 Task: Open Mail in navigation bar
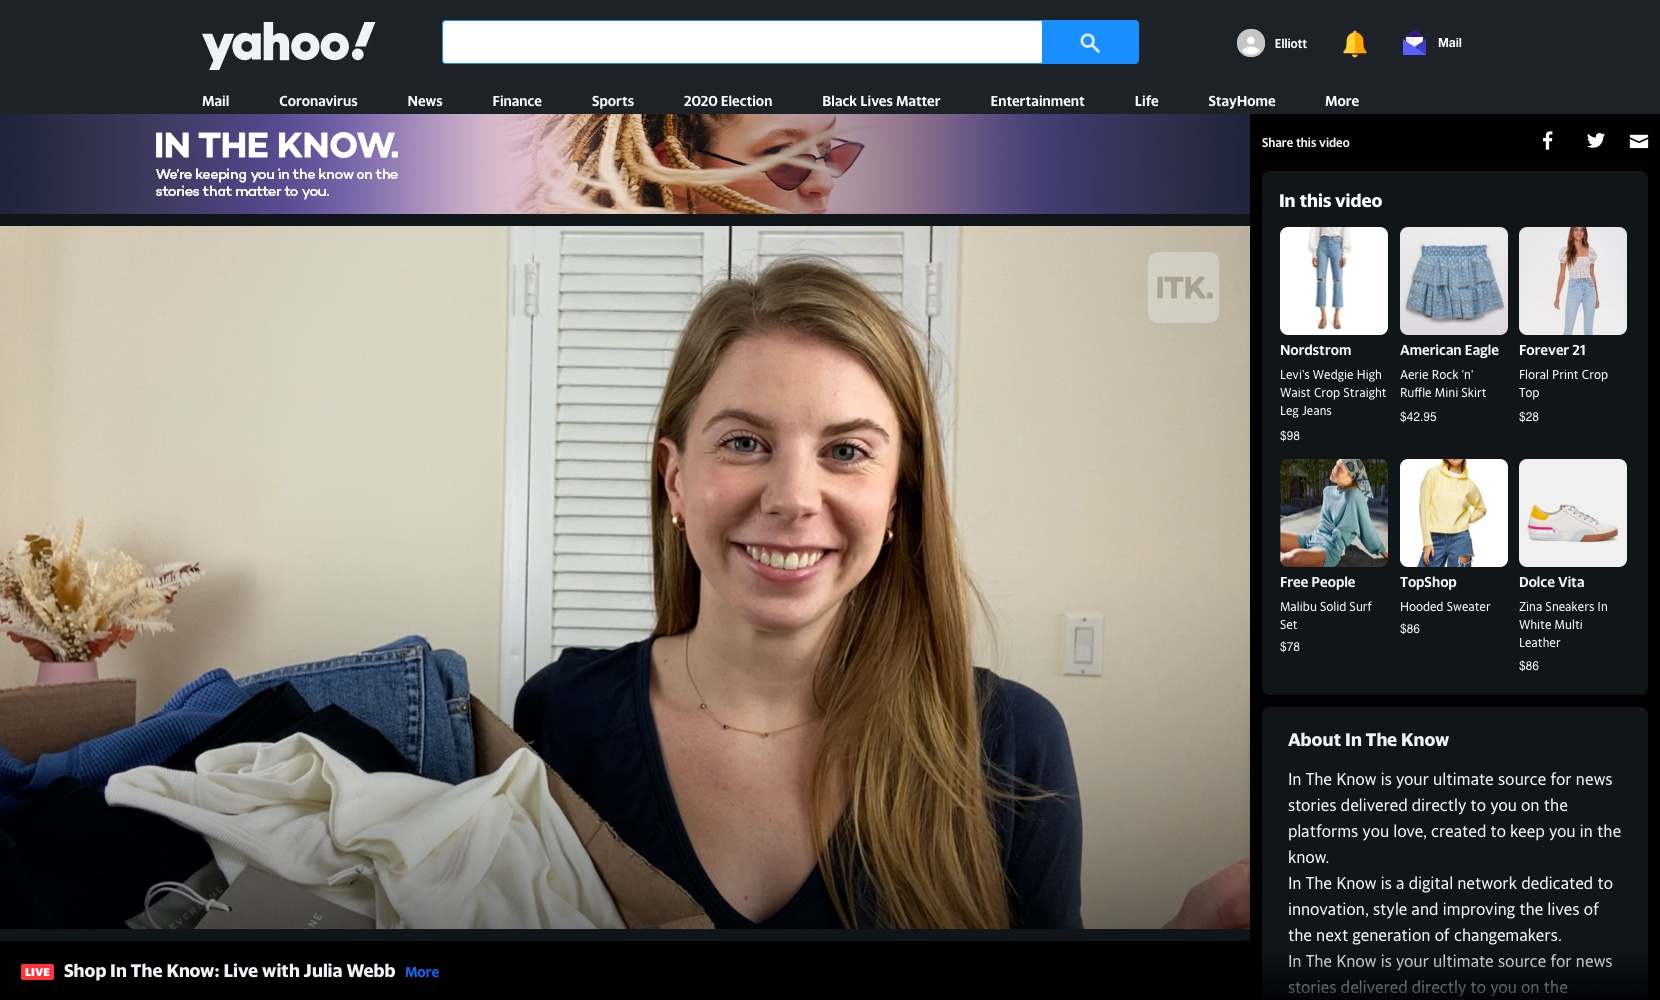point(215,101)
